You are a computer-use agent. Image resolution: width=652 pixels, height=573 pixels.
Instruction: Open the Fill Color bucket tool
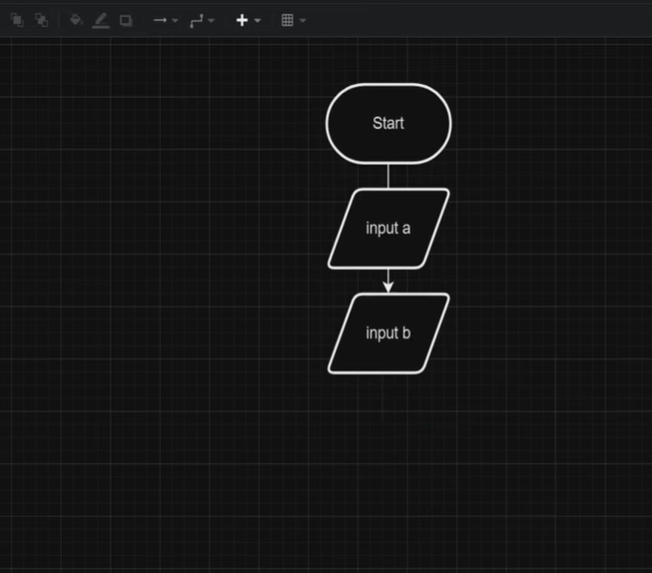pos(75,20)
